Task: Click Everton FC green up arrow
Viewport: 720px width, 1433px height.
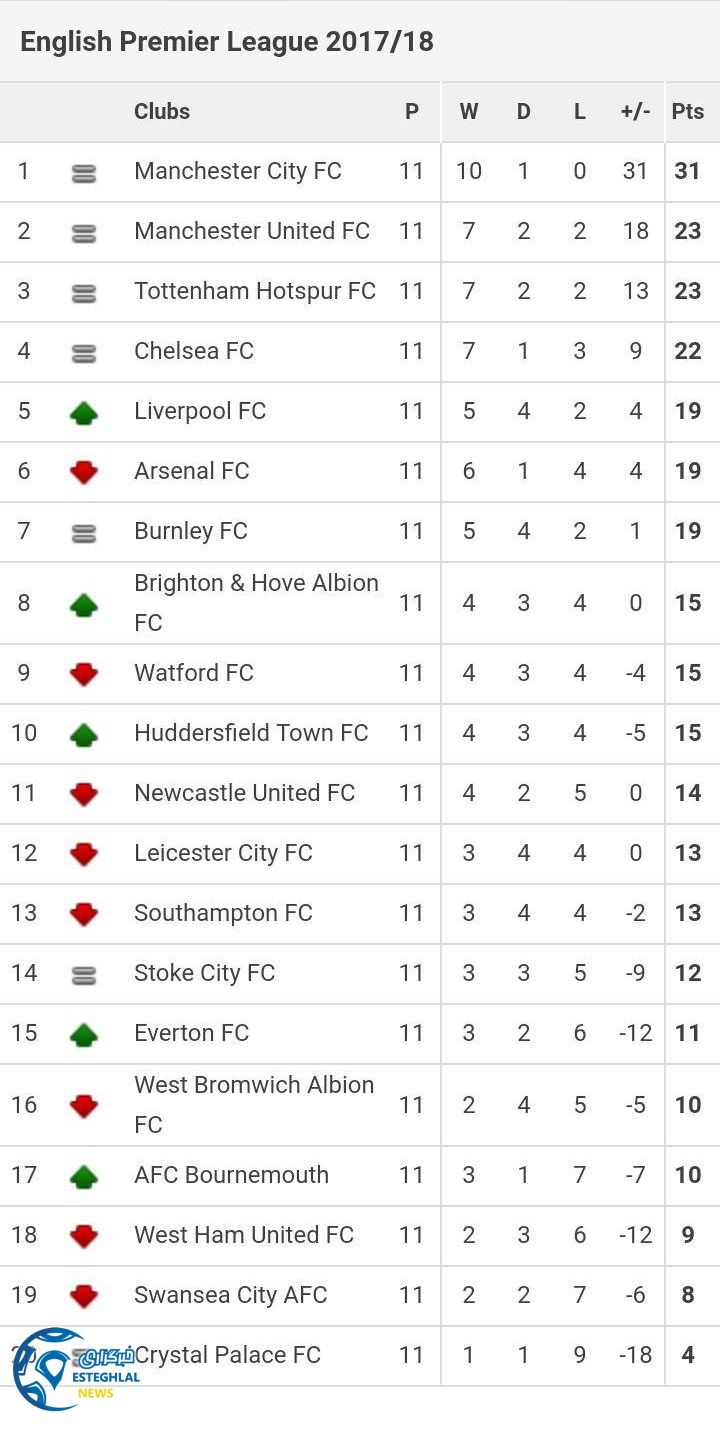Action: [x=84, y=1034]
